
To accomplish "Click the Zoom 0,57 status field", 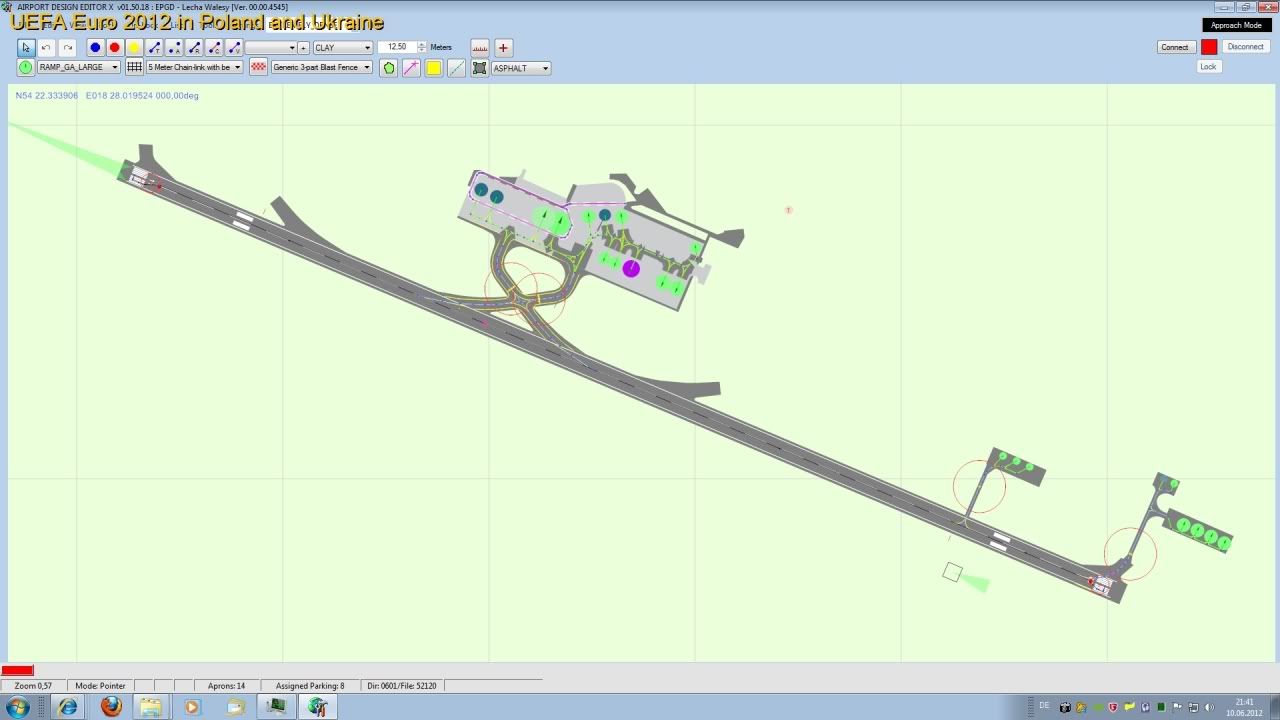I will click(x=33, y=686).
